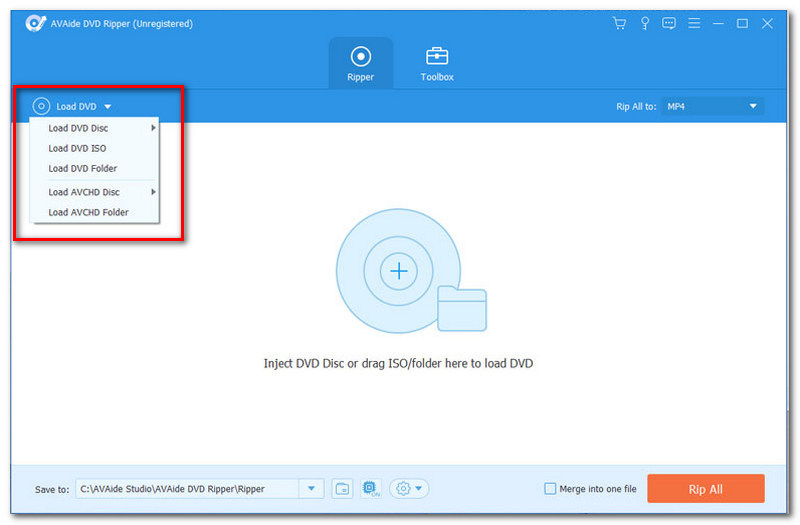
Task: Open the settings gear button
Action: point(403,489)
